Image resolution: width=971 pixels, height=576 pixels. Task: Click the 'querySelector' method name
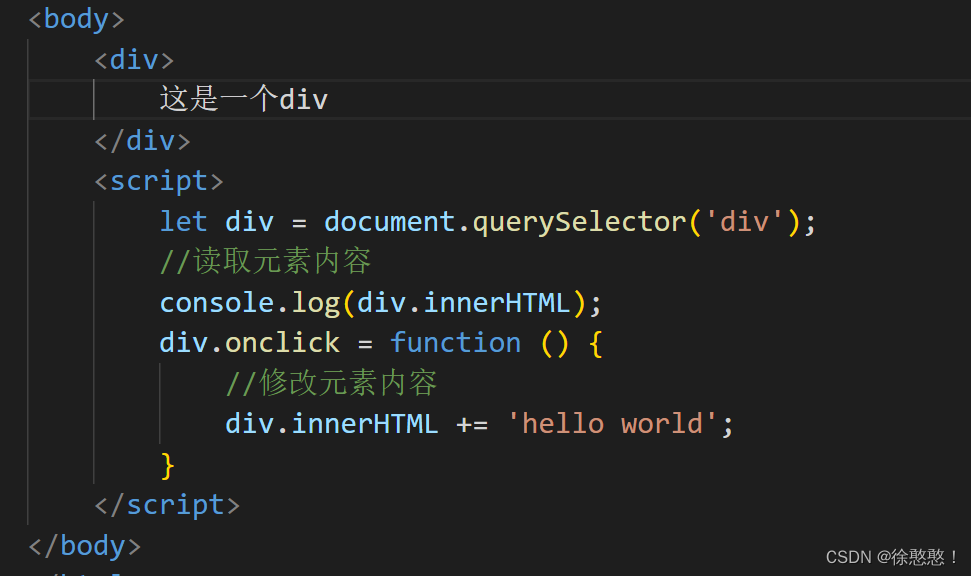[x=580, y=222]
